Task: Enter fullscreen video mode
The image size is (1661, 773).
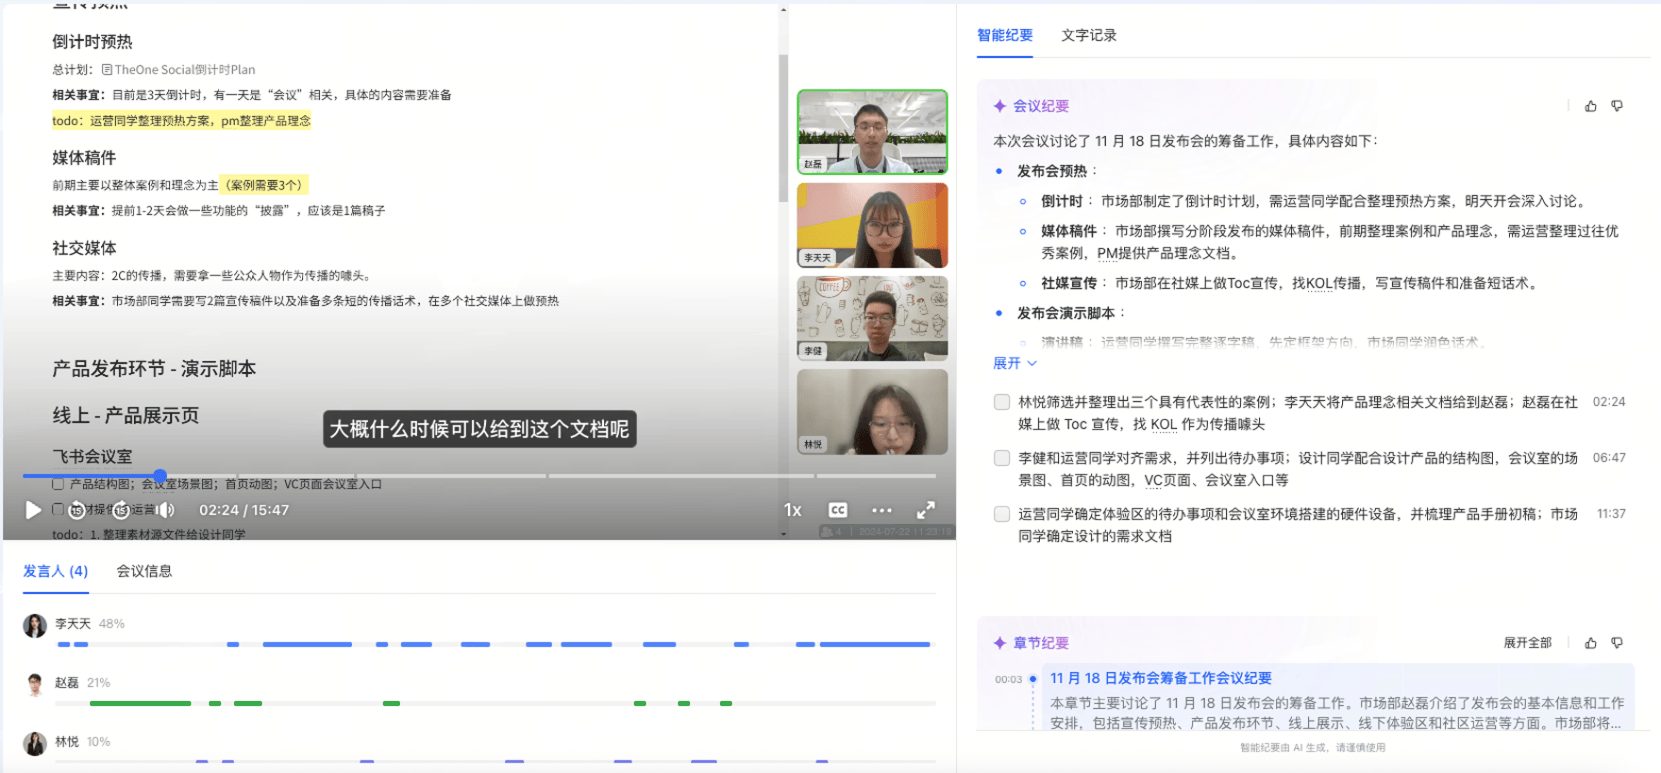Action: 926,510
